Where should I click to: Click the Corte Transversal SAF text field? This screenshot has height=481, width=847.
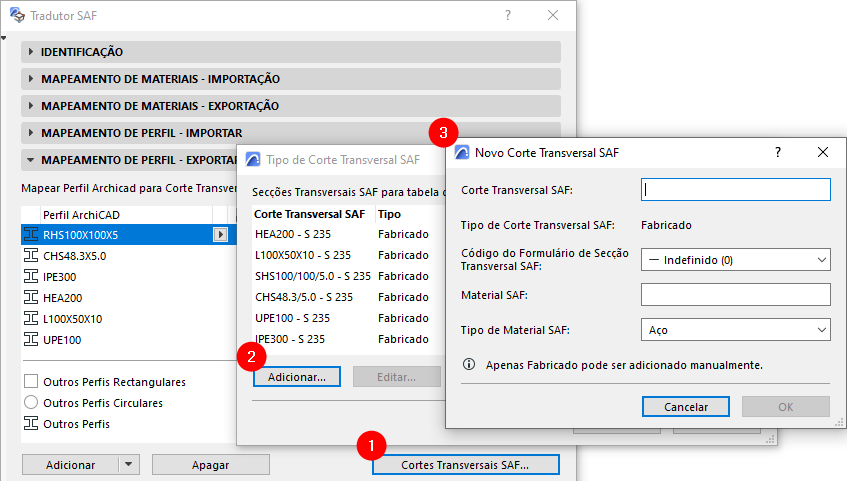point(735,190)
